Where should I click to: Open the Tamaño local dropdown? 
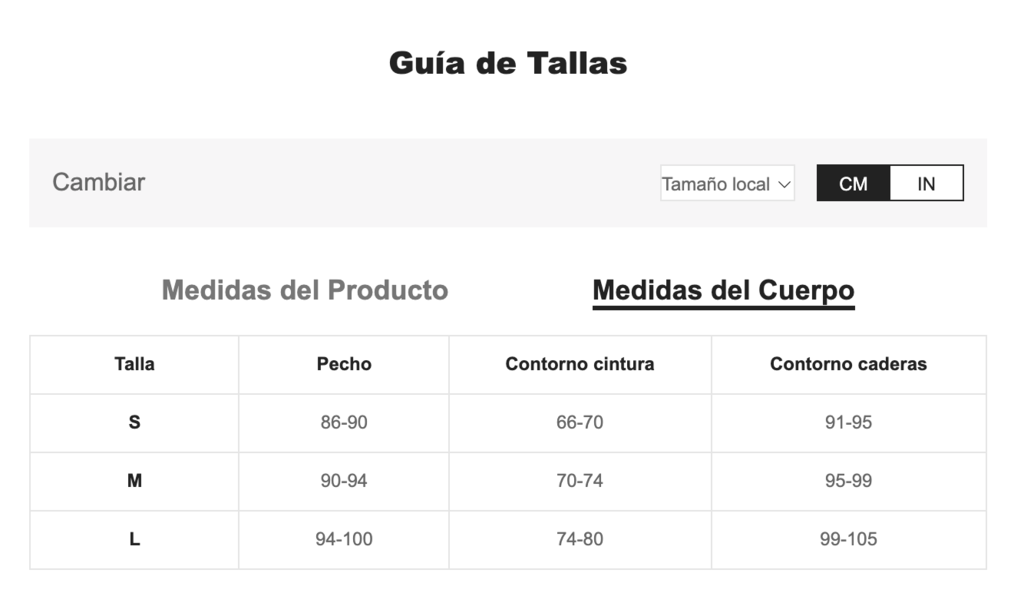727,183
